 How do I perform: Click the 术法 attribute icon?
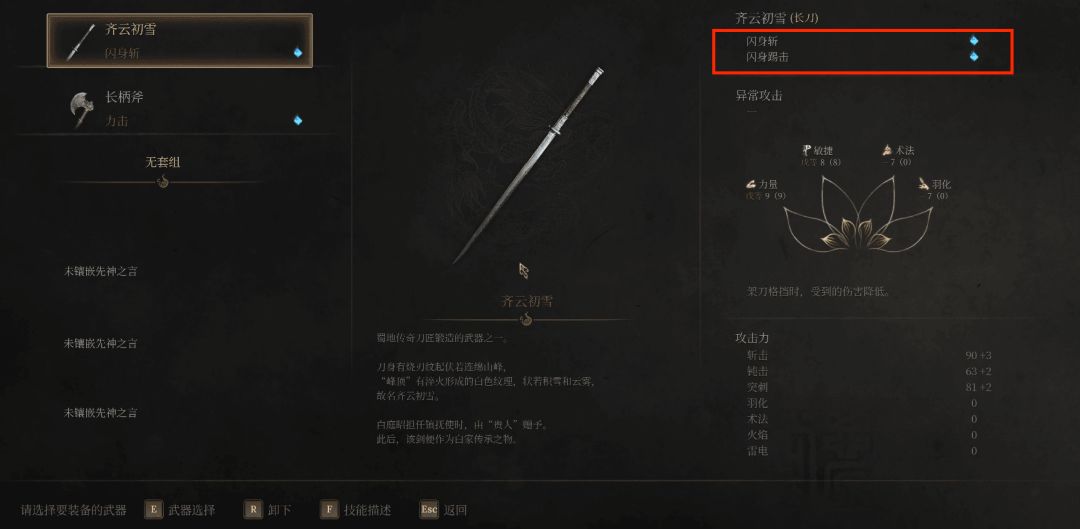pyautogui.click(x=887, y=150)
